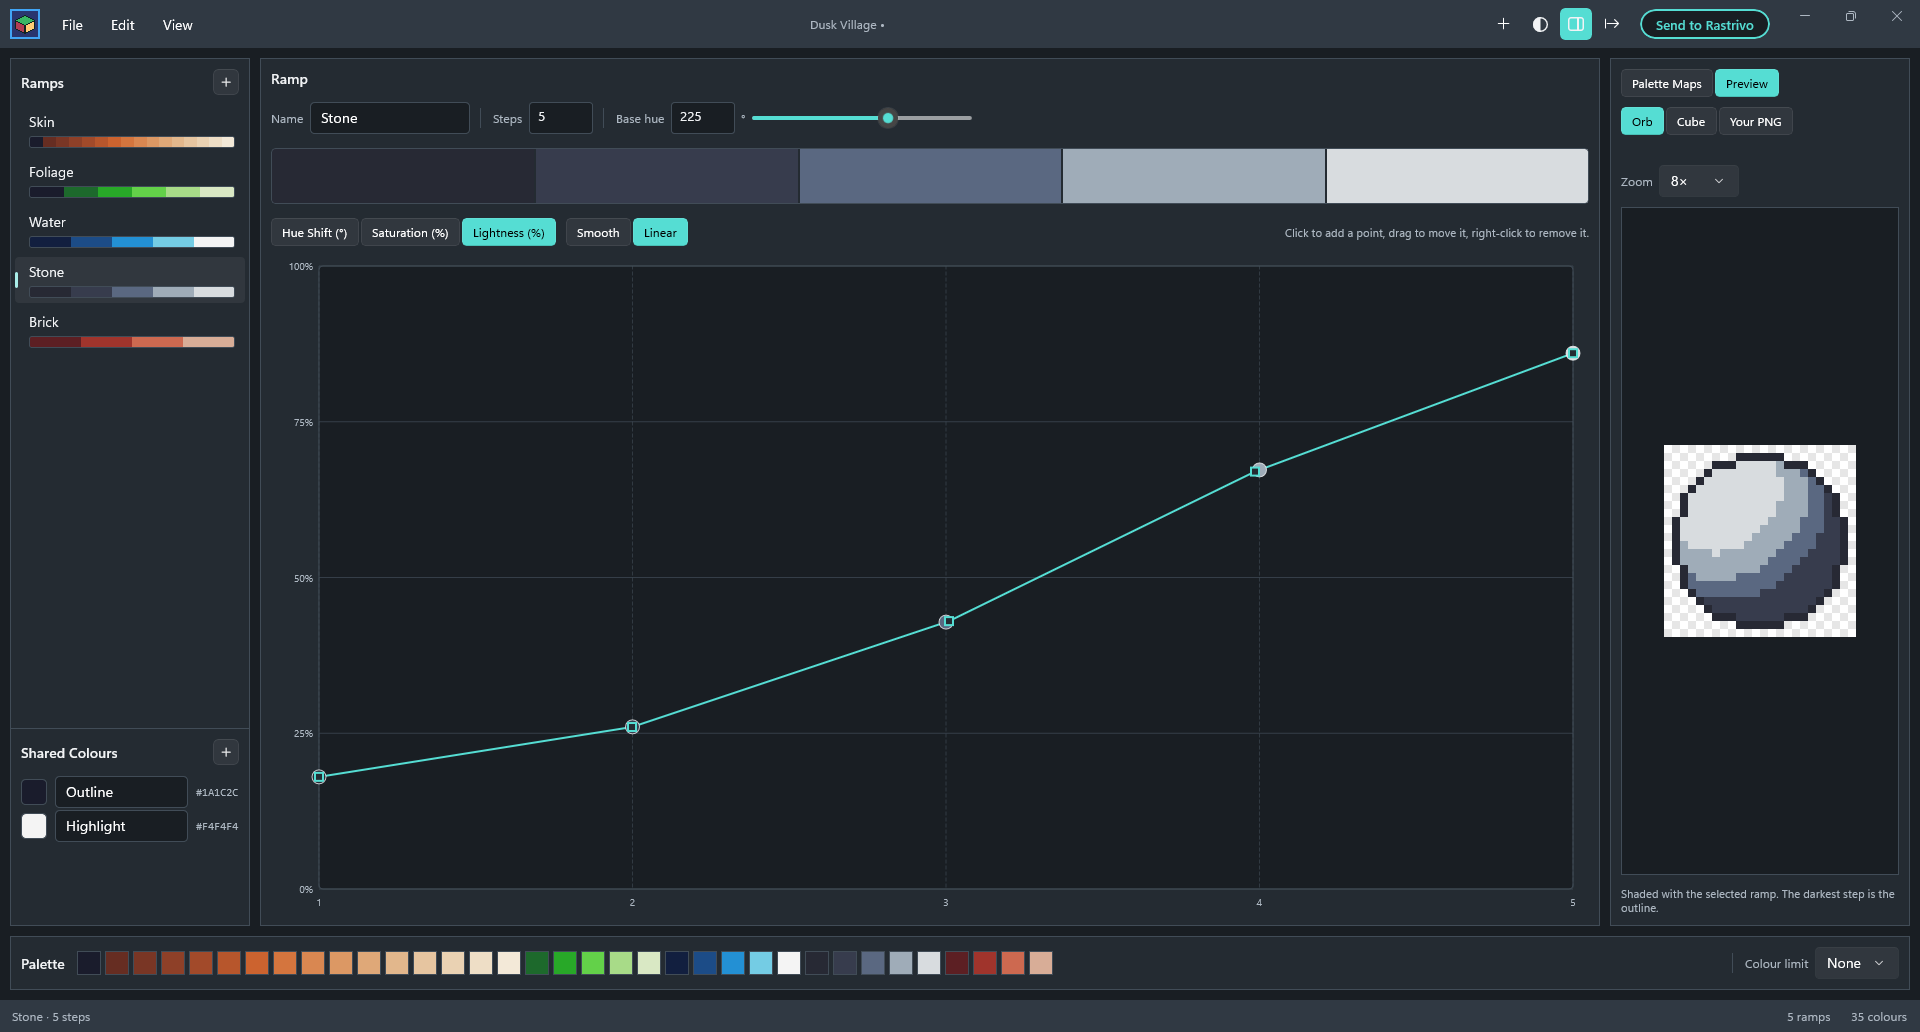This screenshot has width=1920, height=1032.
Task: Open the Colour limit dropdown
Action: point(1856,963)
